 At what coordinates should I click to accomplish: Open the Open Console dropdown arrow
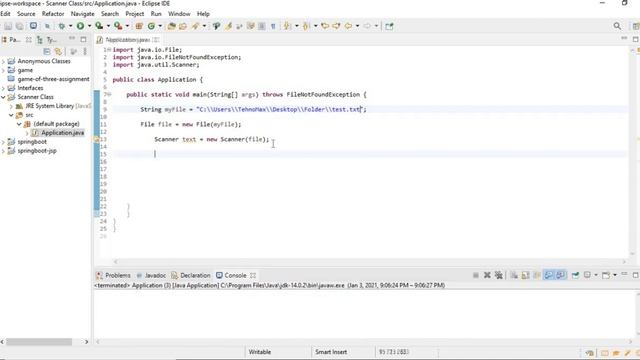click(615, 276)
